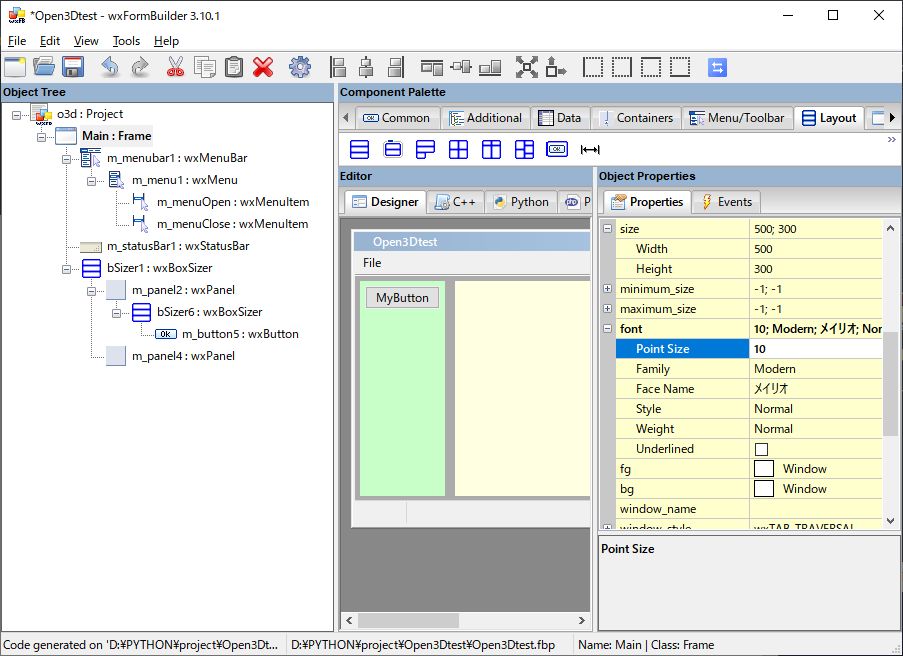Collapse bSizer6 wxBoxSizer node
The image size is (903, 656).
pos(116,313)
